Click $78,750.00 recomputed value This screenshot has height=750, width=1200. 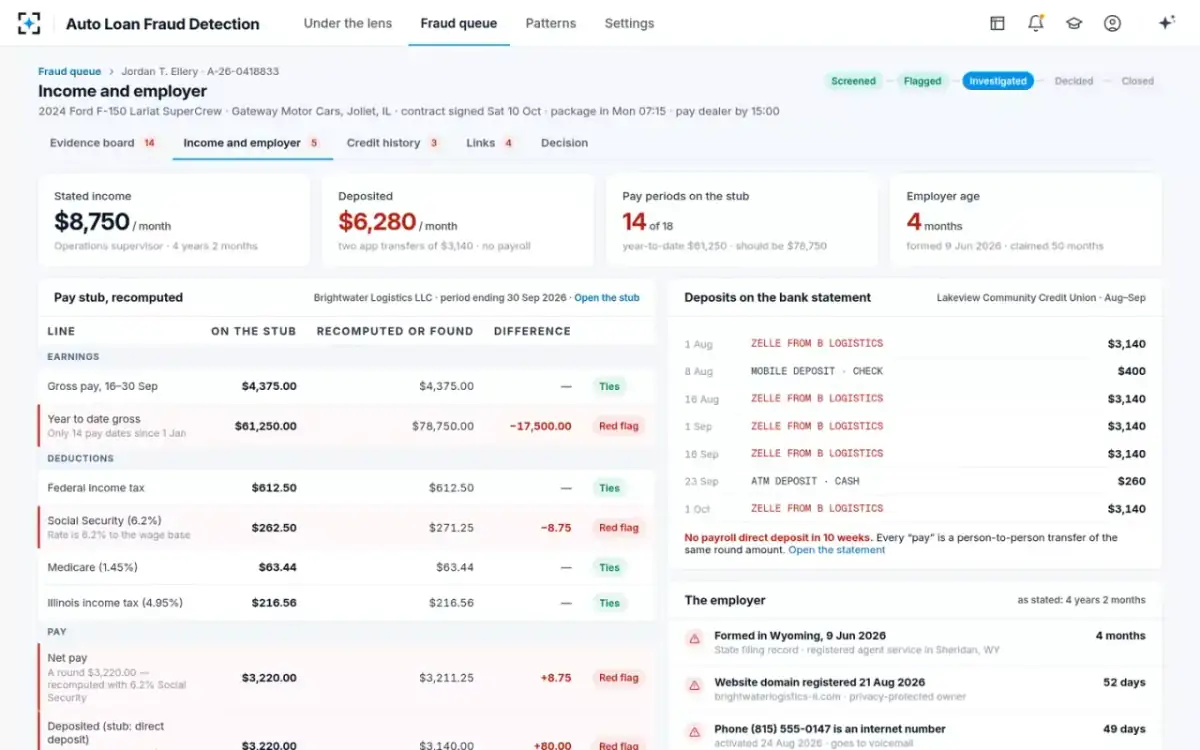click(443, 426)
